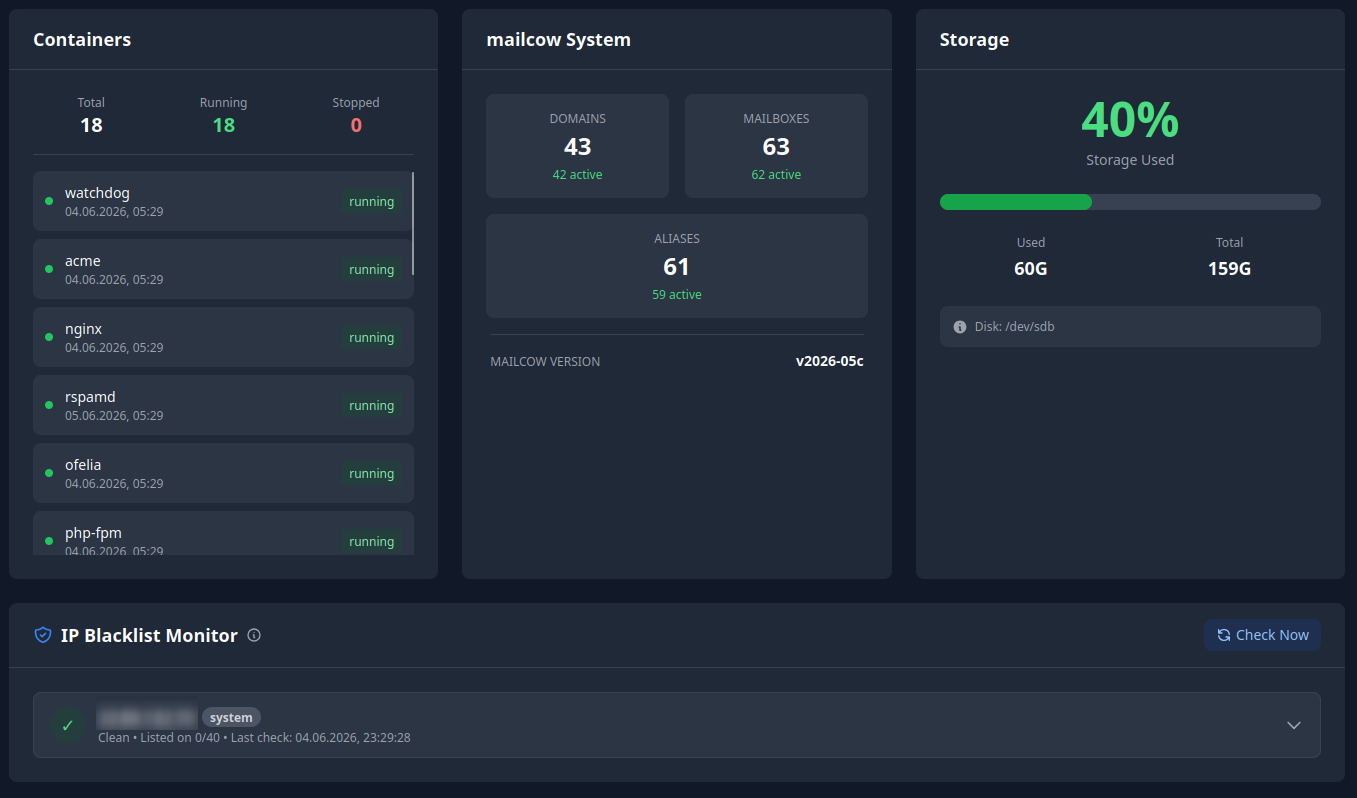Expand the blacklist entry using chevron arrow
The height and width of the screenshot is (798, 1357).
pyautogui.click(x=1294, y=725)
